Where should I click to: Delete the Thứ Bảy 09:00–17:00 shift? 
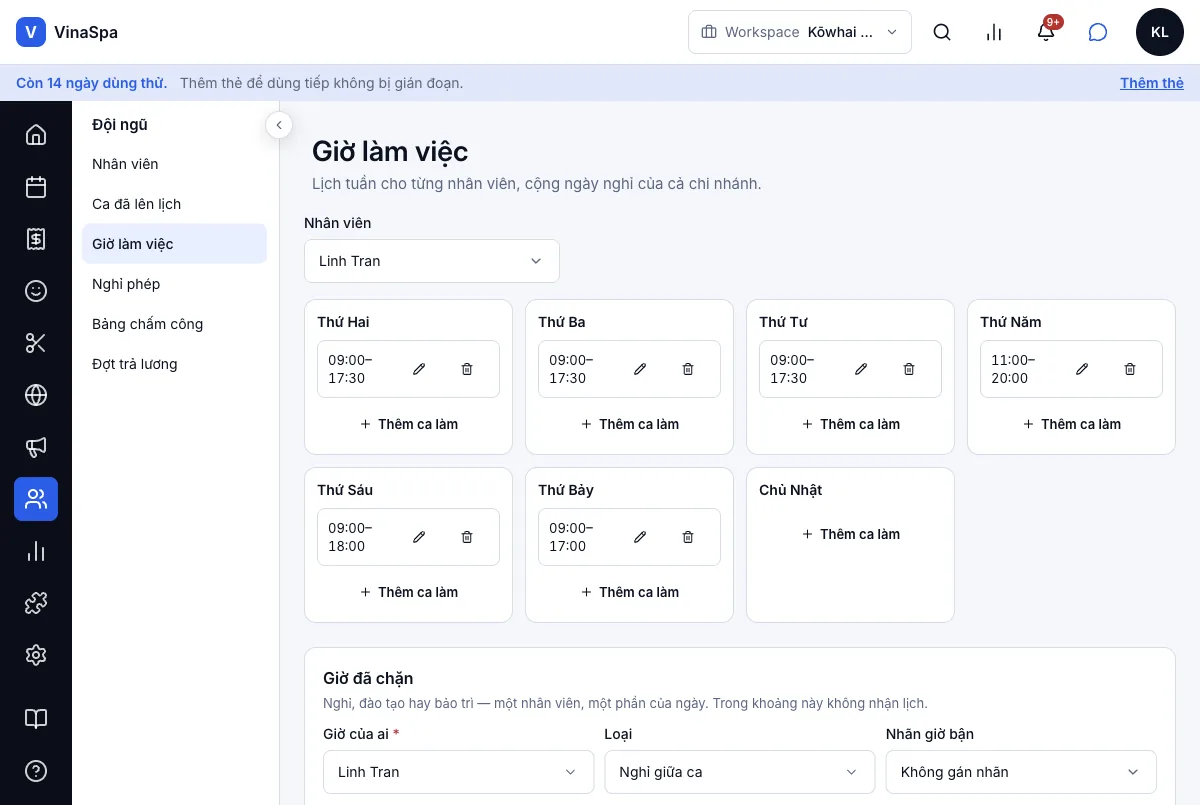point(688,537)
